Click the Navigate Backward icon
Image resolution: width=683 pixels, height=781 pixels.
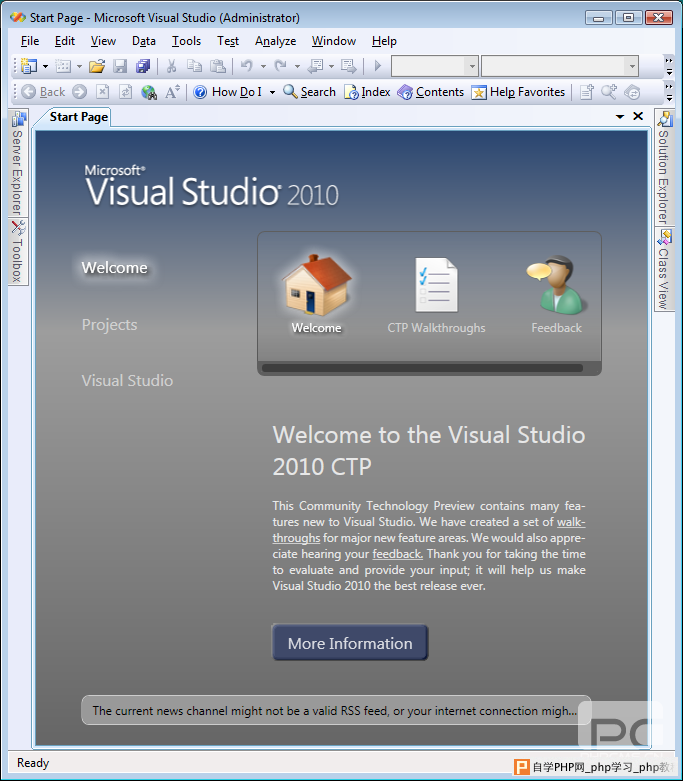coord(315,66)
